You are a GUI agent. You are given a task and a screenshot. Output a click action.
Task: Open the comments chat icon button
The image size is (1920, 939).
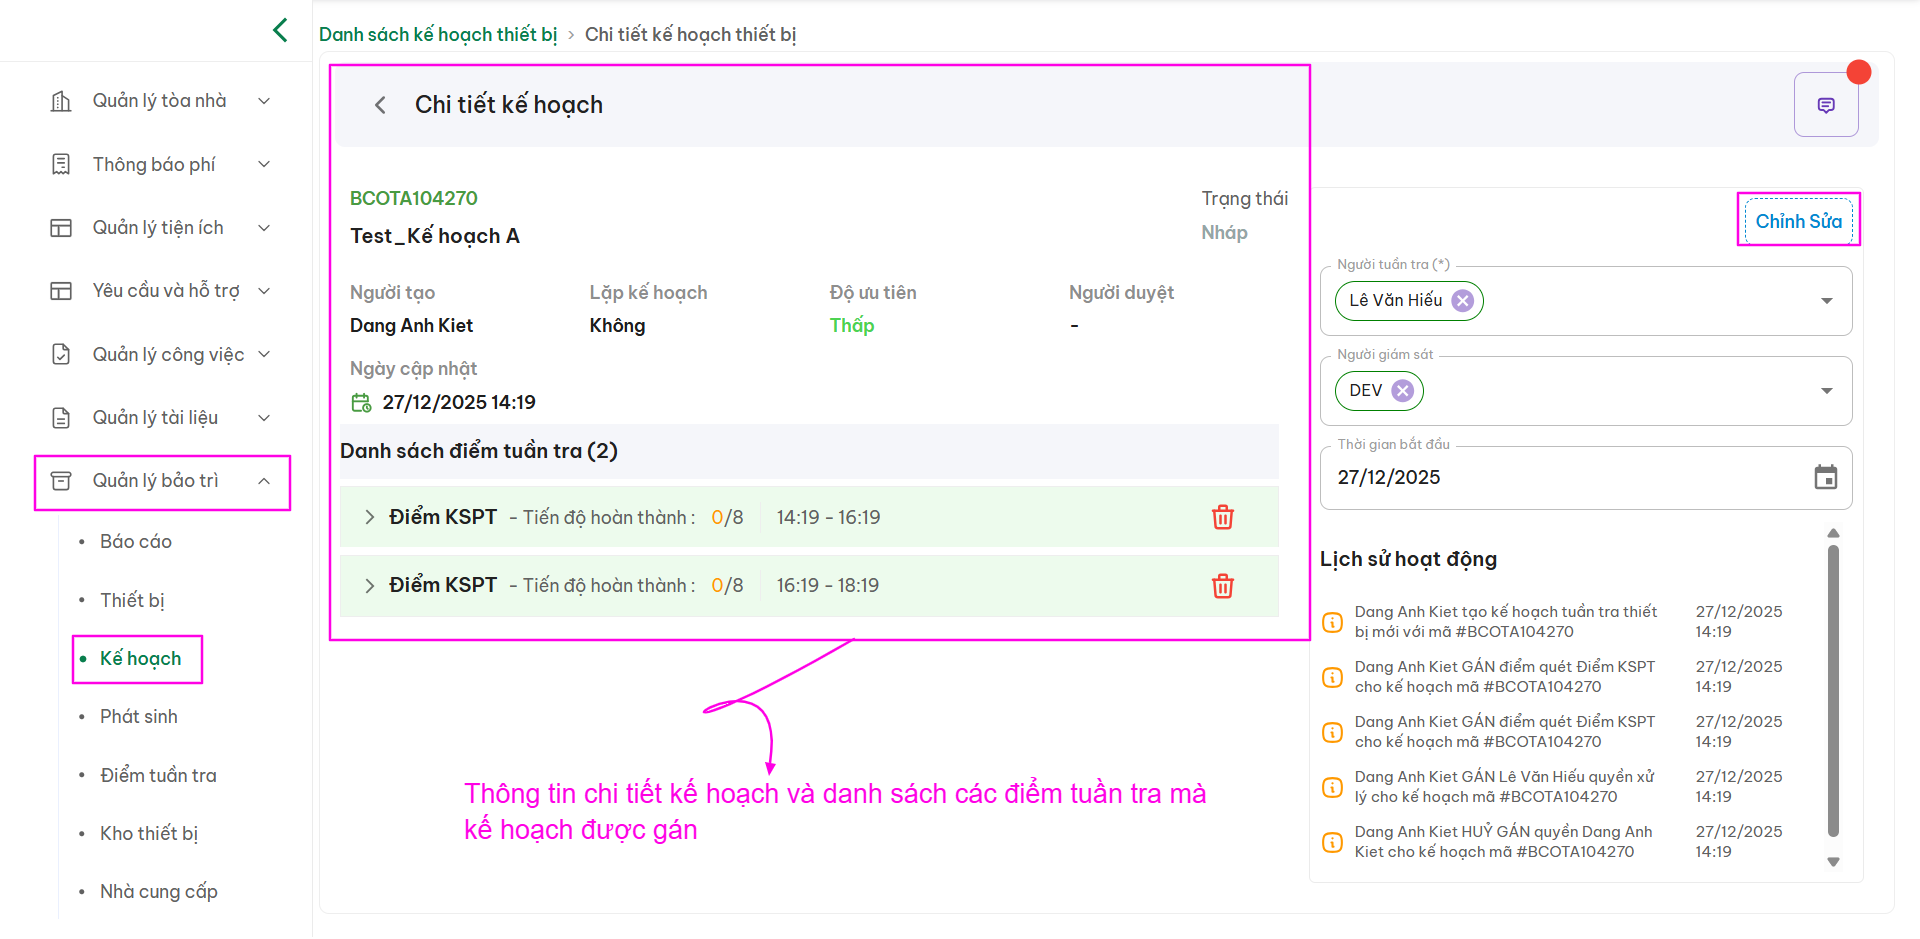(1825, 105)
